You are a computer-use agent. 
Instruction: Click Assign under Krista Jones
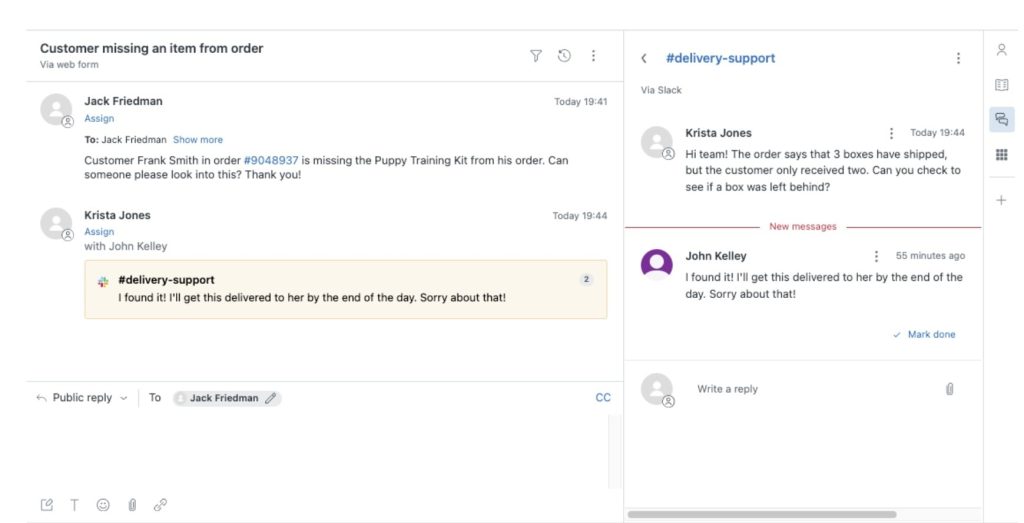click(x=99, y=232)
